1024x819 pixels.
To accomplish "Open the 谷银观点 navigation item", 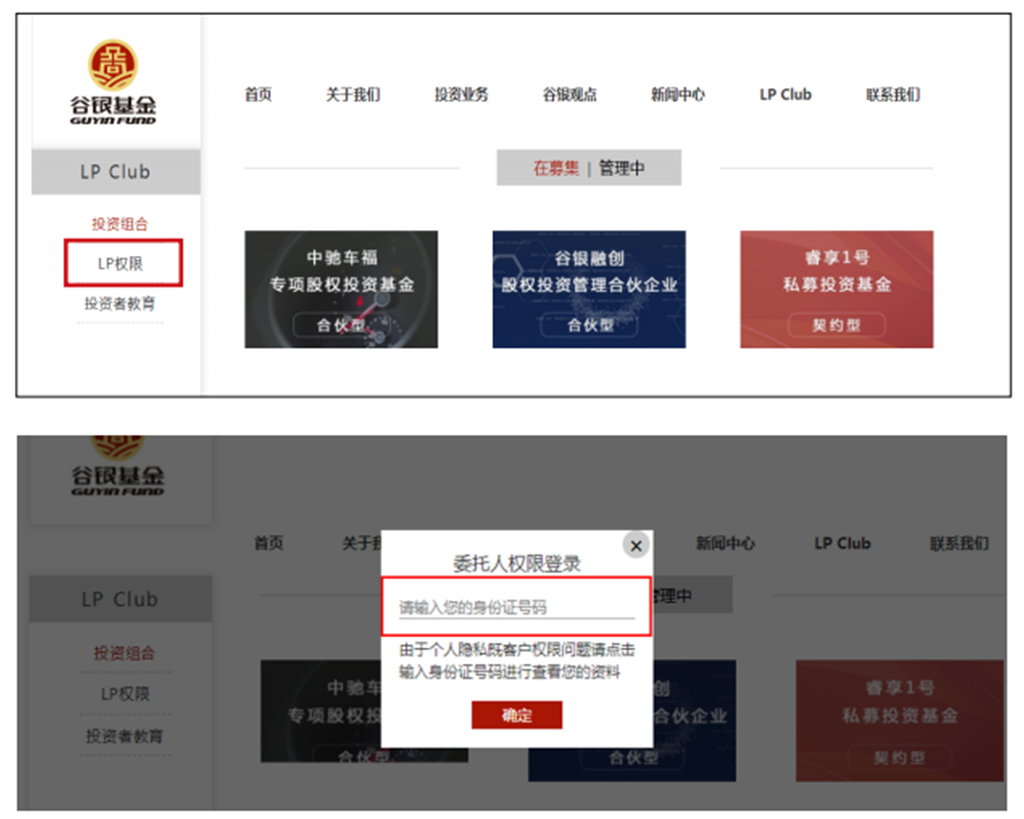I will point(569,95).
